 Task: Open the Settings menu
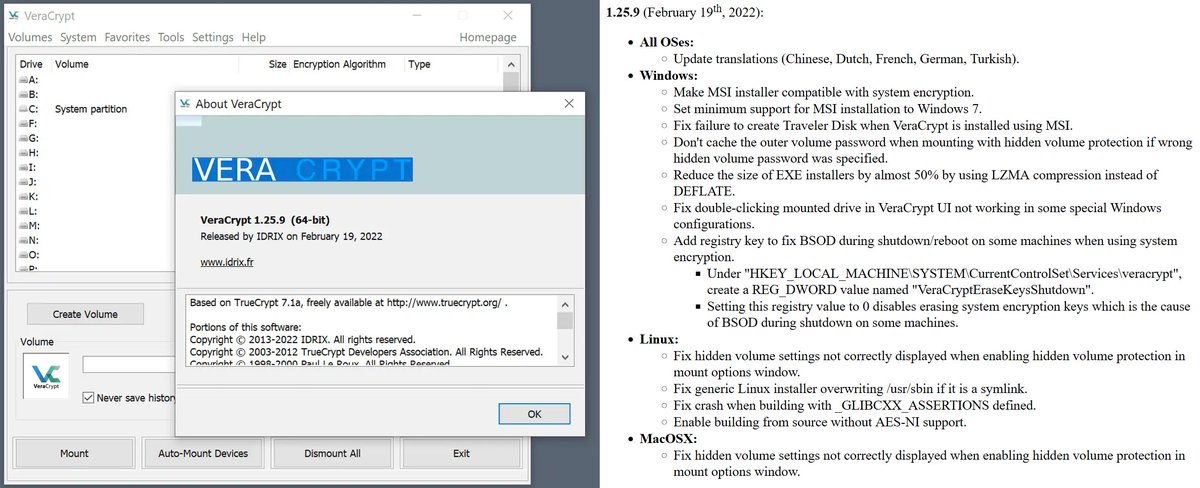[212, 37]
